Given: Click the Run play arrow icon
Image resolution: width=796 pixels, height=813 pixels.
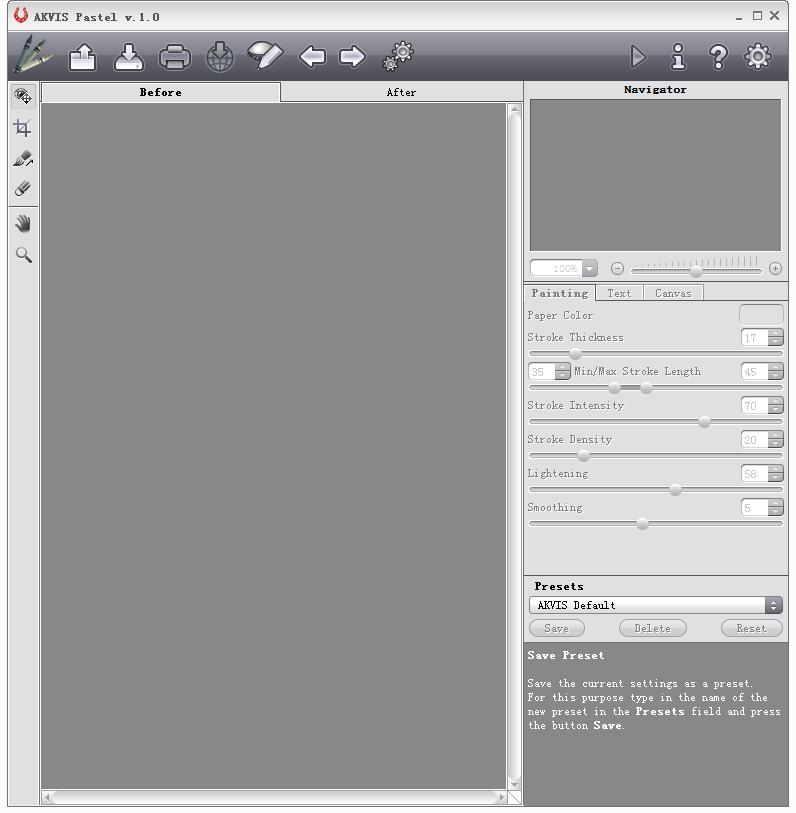Looking at the screenshot, I should [x=637, y=57].
